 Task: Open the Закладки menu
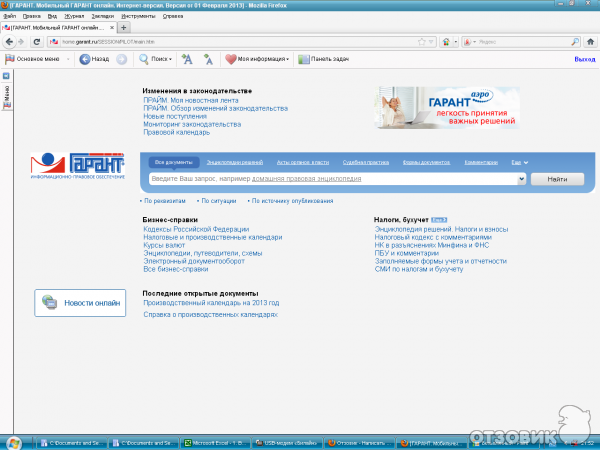click(x=103, y=16)
